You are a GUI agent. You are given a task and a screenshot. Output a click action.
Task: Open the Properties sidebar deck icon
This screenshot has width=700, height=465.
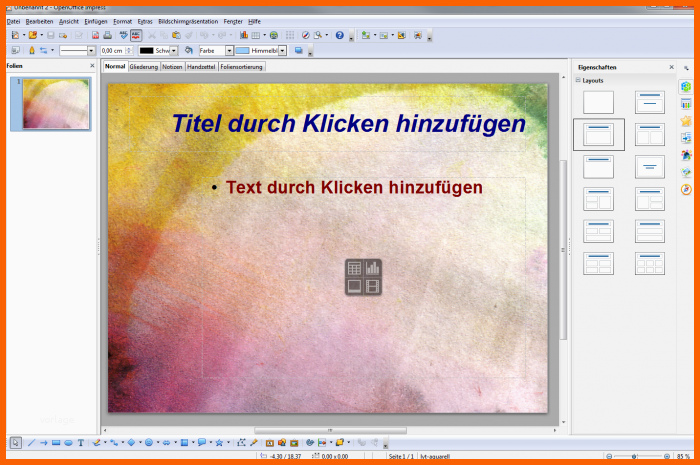tap(686, 87)
